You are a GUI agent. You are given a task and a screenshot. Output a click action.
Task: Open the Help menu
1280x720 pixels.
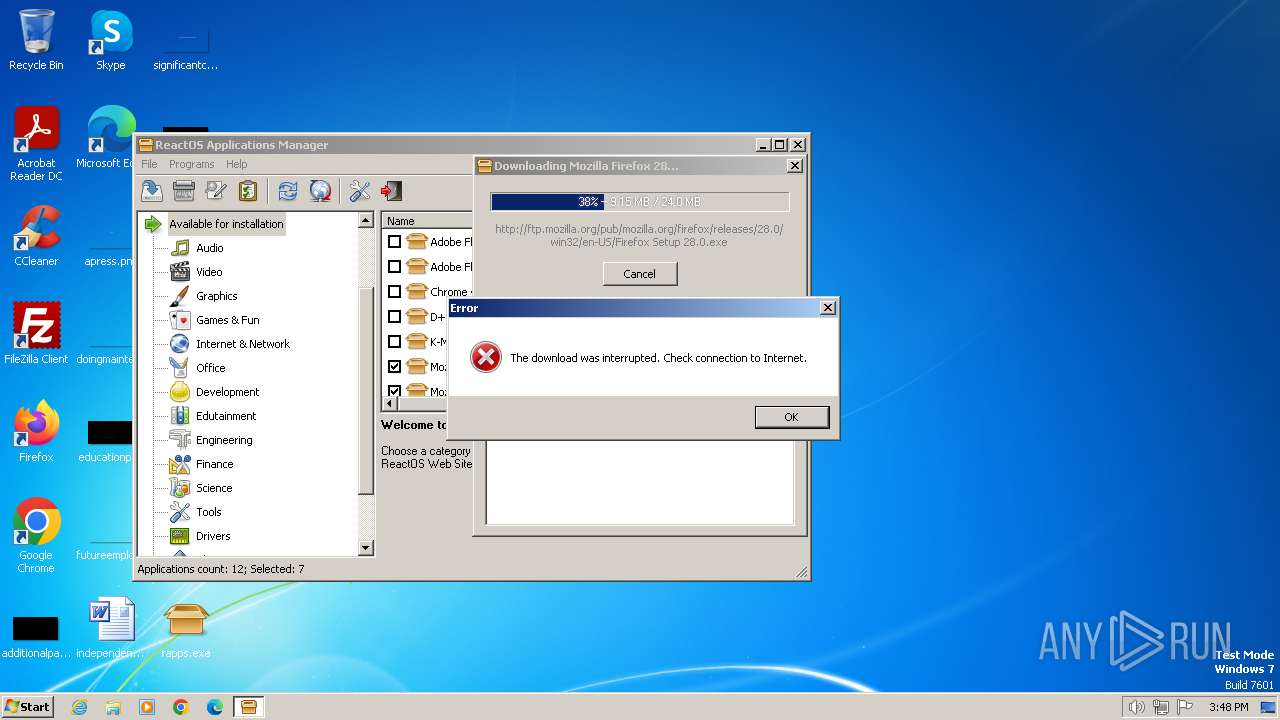[236, 164]
